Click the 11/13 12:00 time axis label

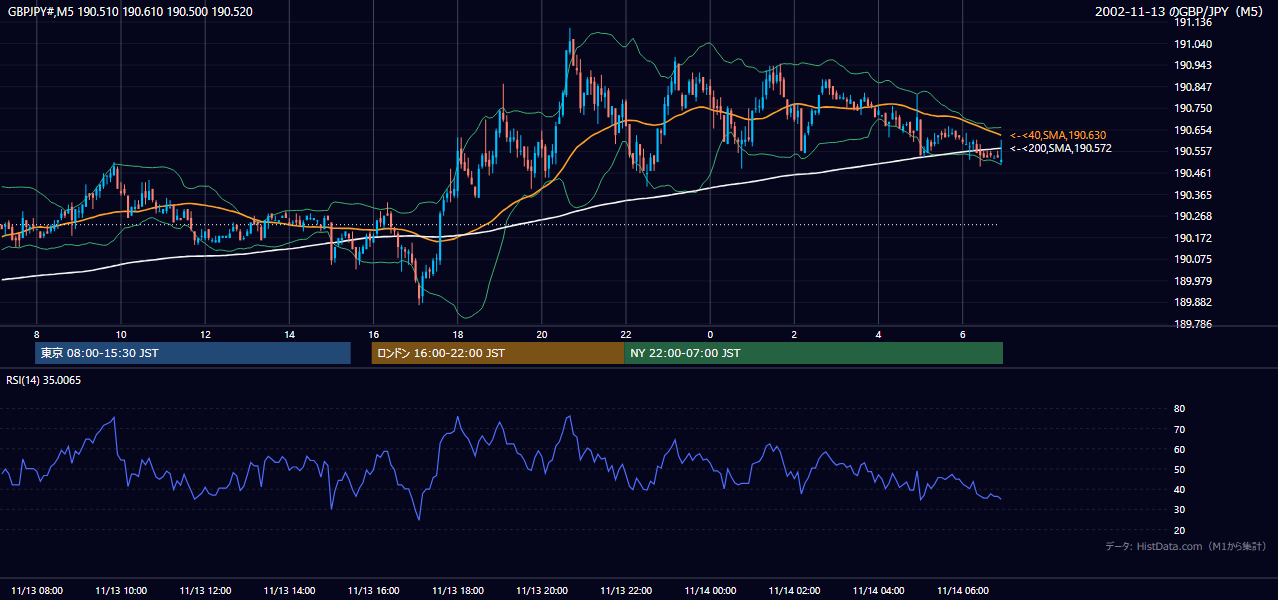click(x=205, y=591)
